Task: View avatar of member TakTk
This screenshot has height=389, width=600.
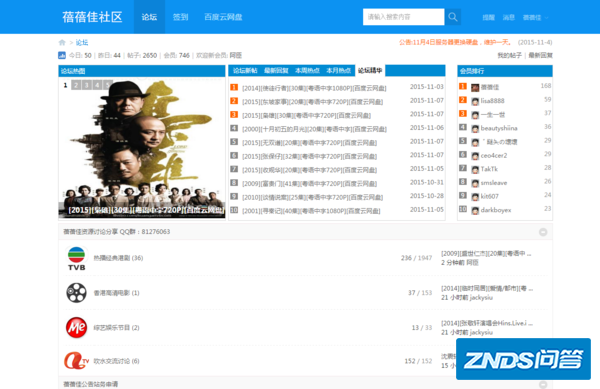Action: 475,170
